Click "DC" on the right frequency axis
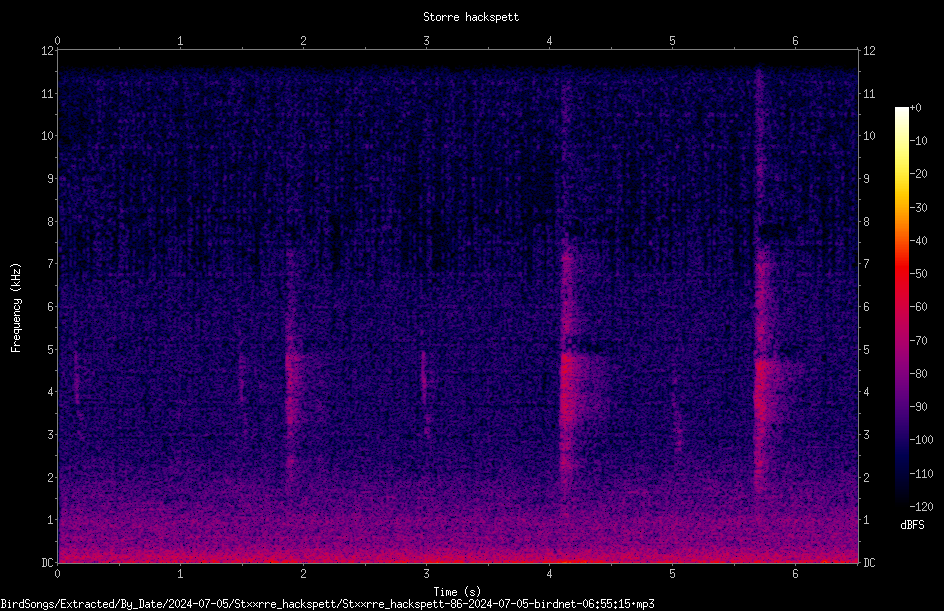 tap(869, 563)
